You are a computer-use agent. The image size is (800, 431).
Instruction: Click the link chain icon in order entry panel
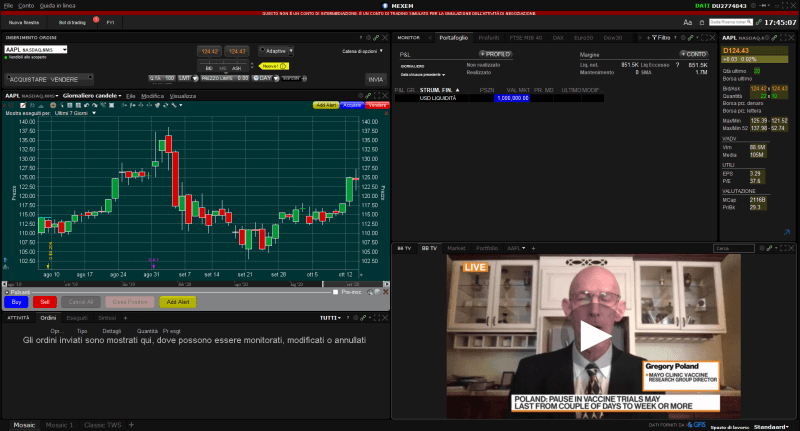pyautogui.click(x=376, y=38)
